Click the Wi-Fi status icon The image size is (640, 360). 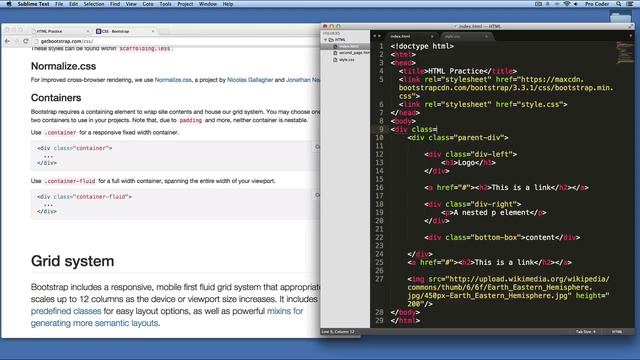tap(567, 4)
